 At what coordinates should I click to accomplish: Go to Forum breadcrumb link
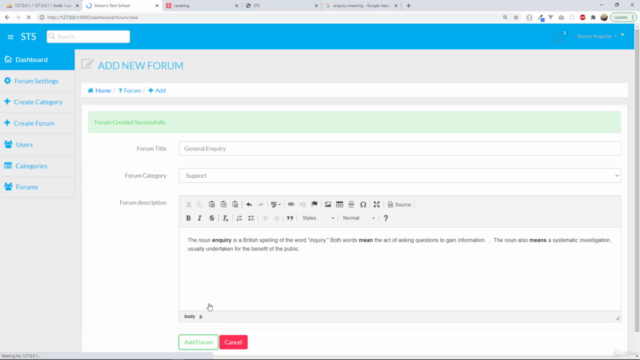pos(129,91)
